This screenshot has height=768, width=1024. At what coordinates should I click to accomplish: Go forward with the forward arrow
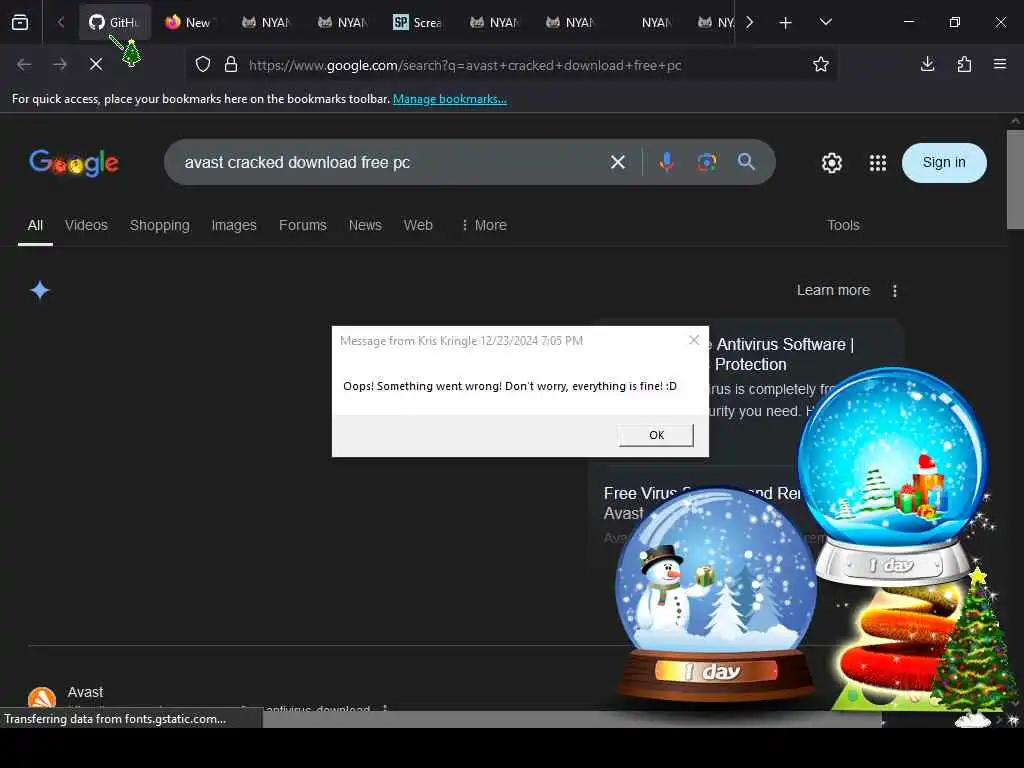[60, 64]
